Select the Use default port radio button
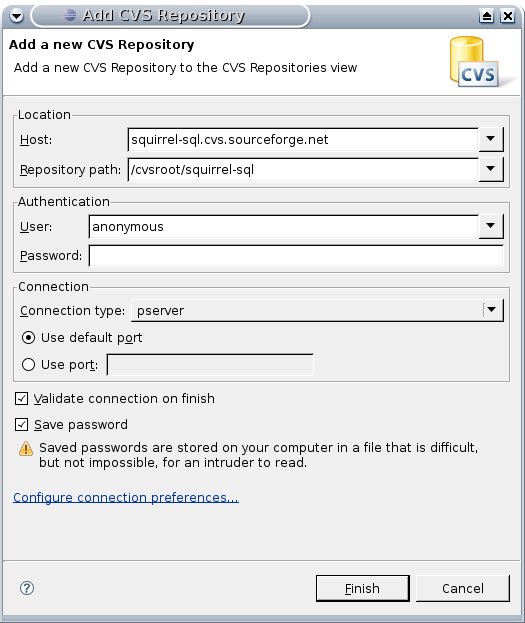Screen dimensions: 525x623 [28, 338]
